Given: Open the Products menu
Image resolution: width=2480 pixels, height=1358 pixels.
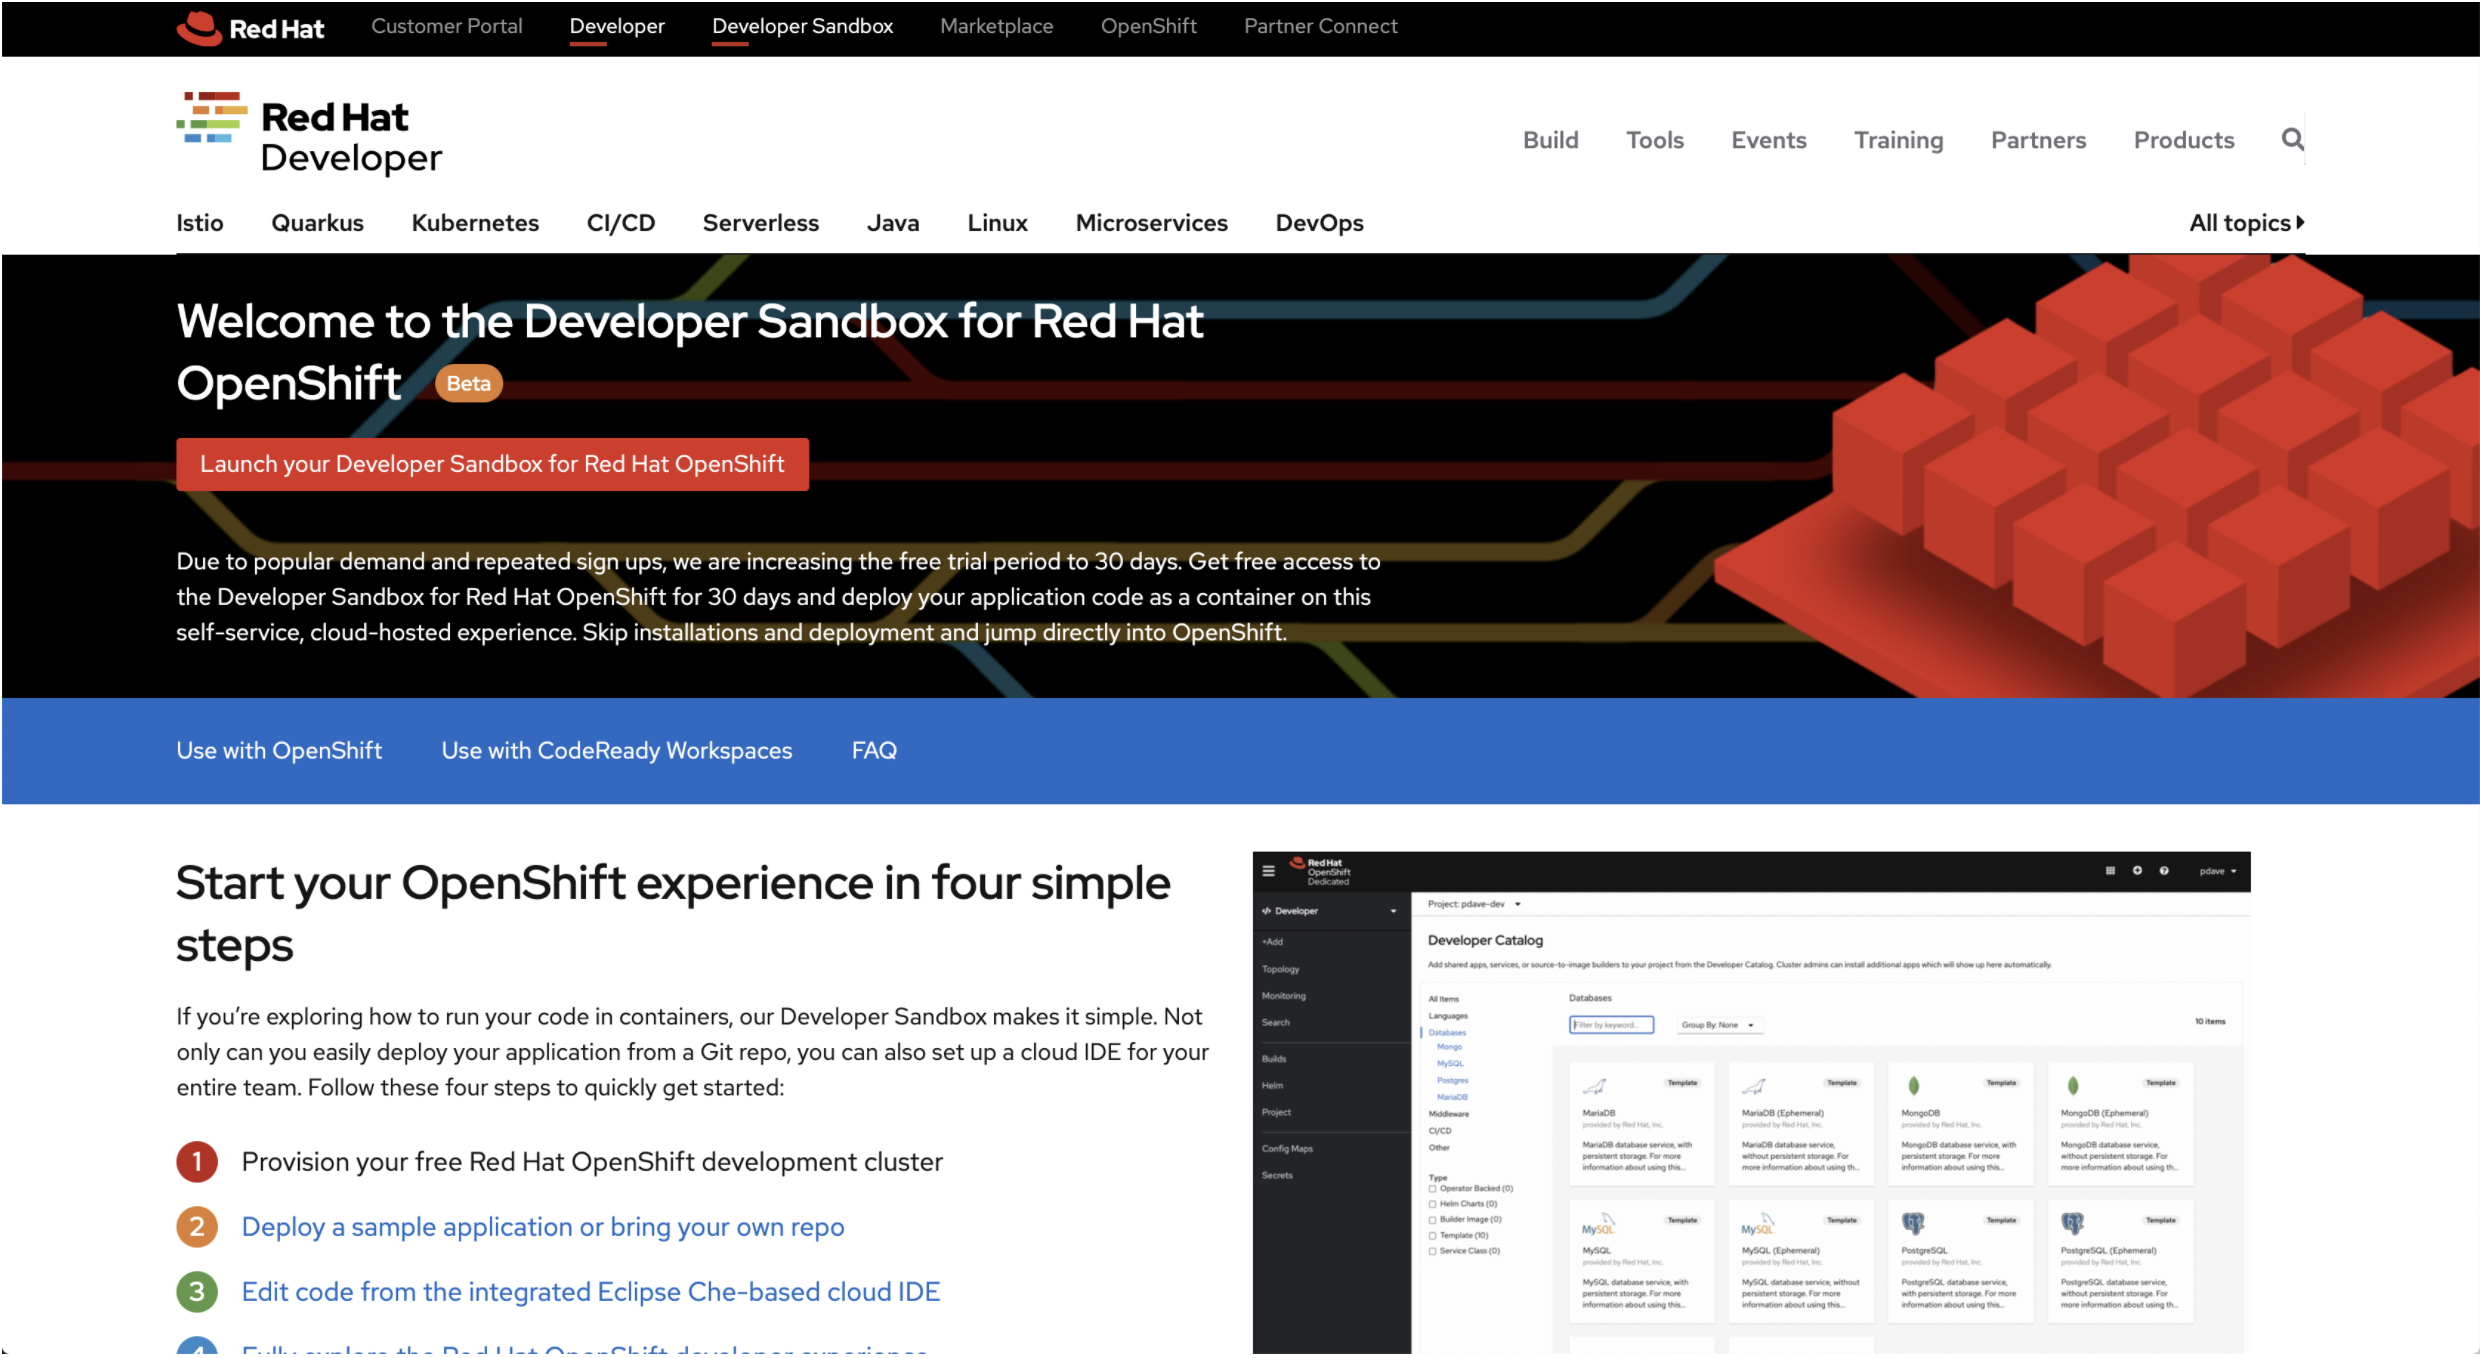Looking at the screenshot, I should coord(2183,140).
